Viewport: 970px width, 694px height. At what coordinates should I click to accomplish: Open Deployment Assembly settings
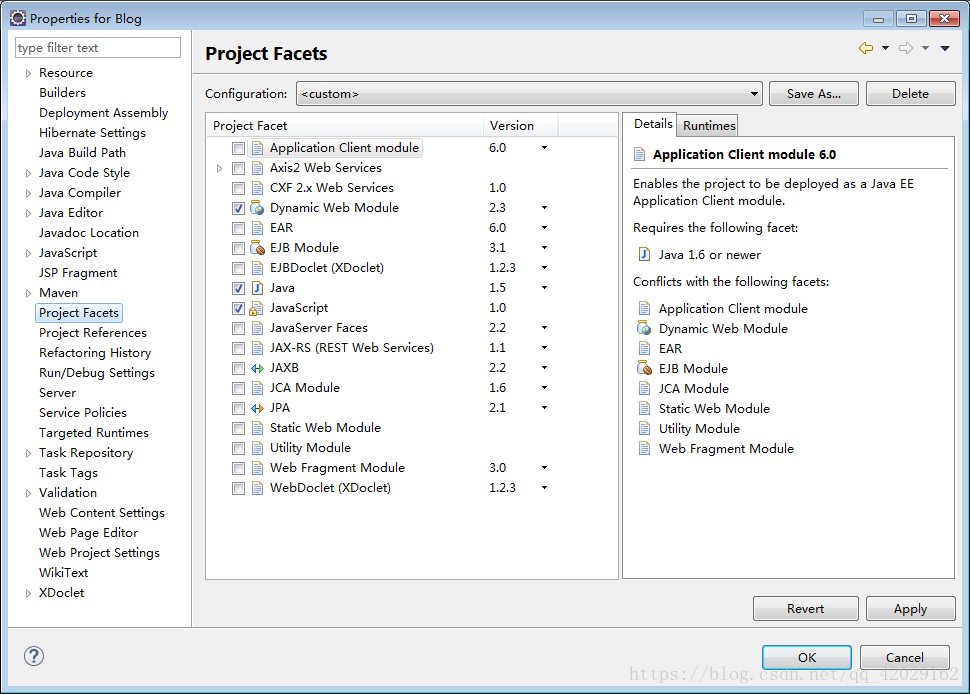pyautogui.click(x=103, y=113)
